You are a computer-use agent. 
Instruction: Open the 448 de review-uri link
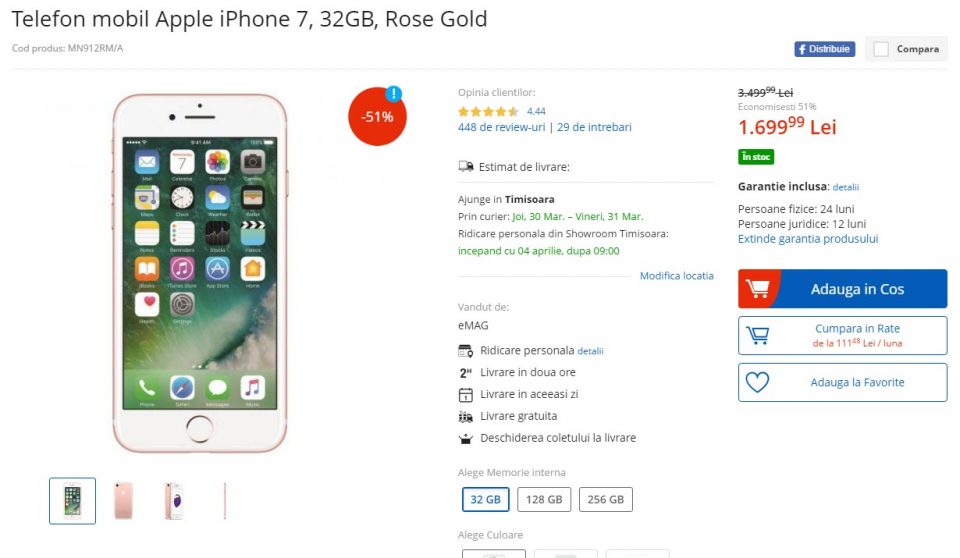[x=501, y=127]
